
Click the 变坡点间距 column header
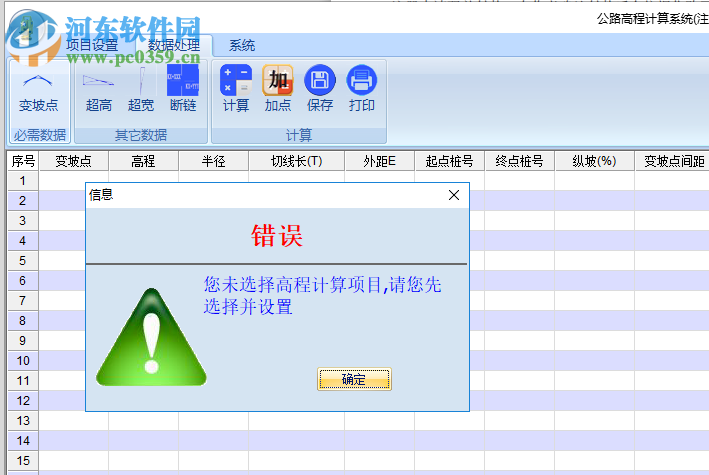click(x=674, y=161)
